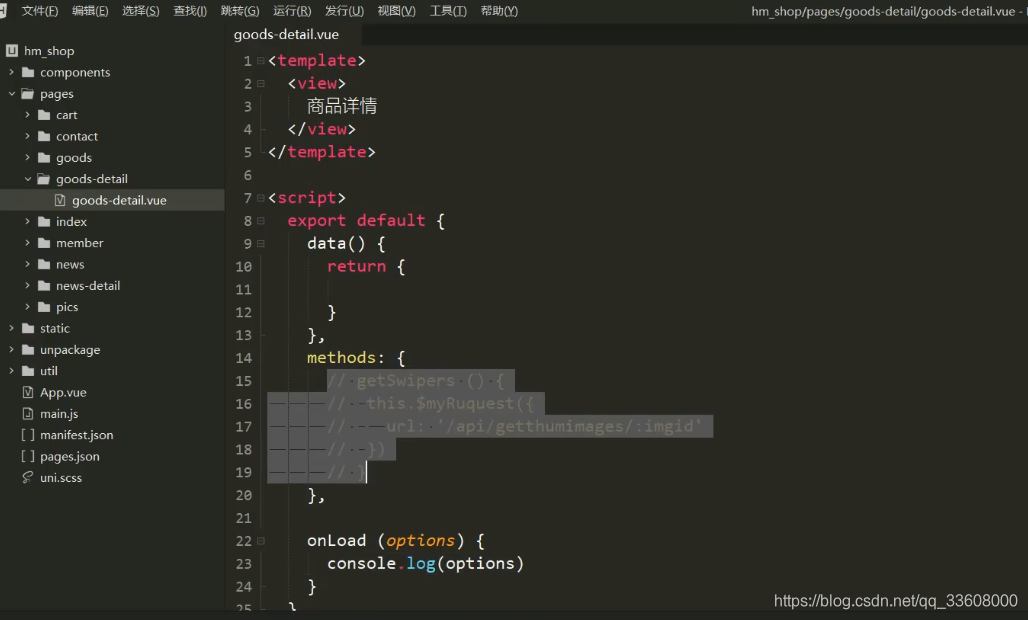Expand the goods folder chevron
Viewport: 1028px width, 620px height.
pyautogui.click(x=28, y=157)
